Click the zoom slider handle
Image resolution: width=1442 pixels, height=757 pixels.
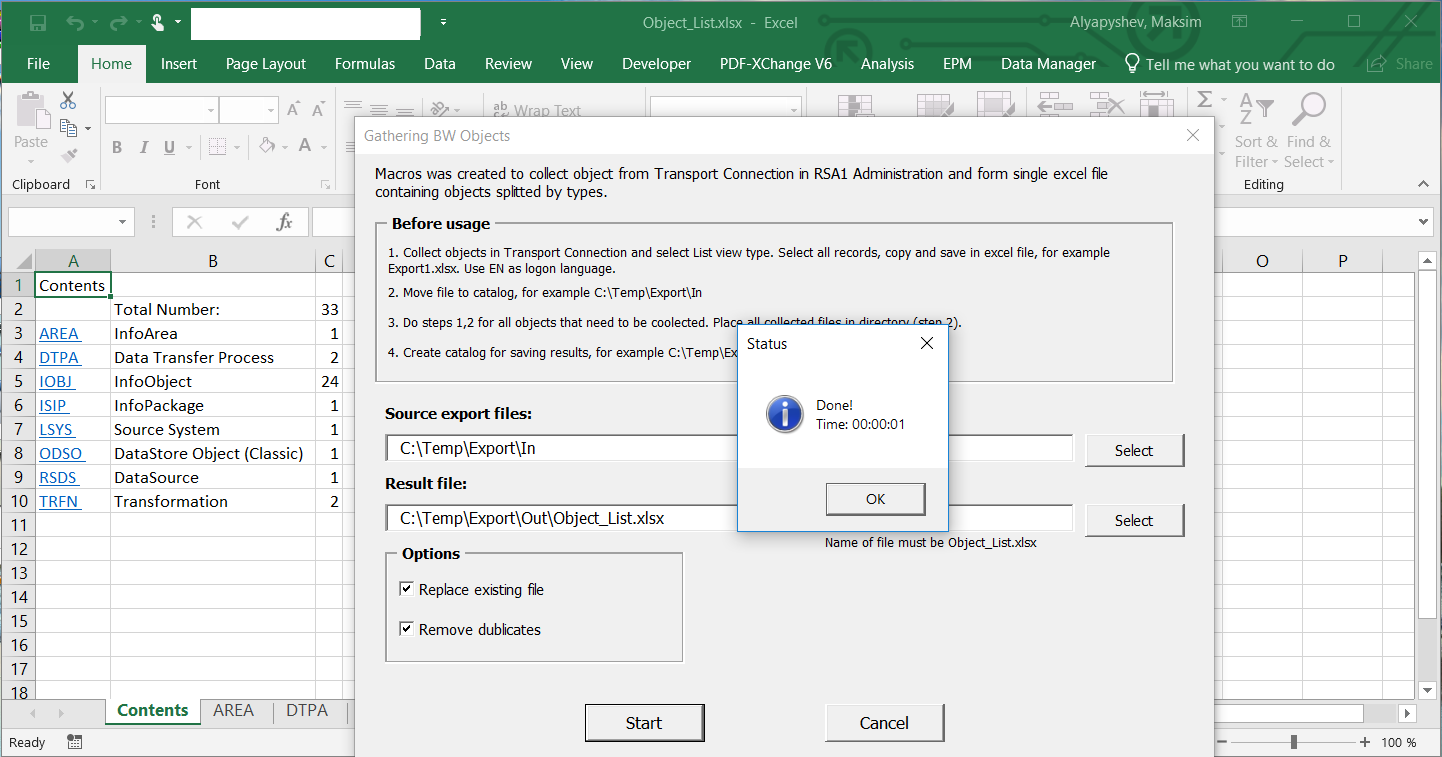(1294, 742)
